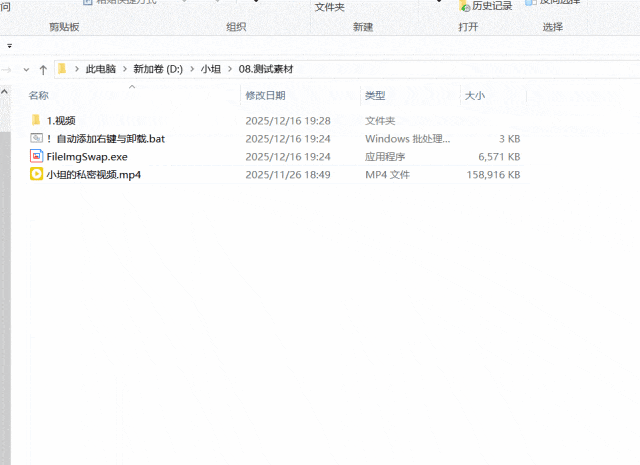Viewport: 640px width, 465px height.
Task: Expand the chevron after 此电脑 breadcrumb
Action: tap(123, 69)
